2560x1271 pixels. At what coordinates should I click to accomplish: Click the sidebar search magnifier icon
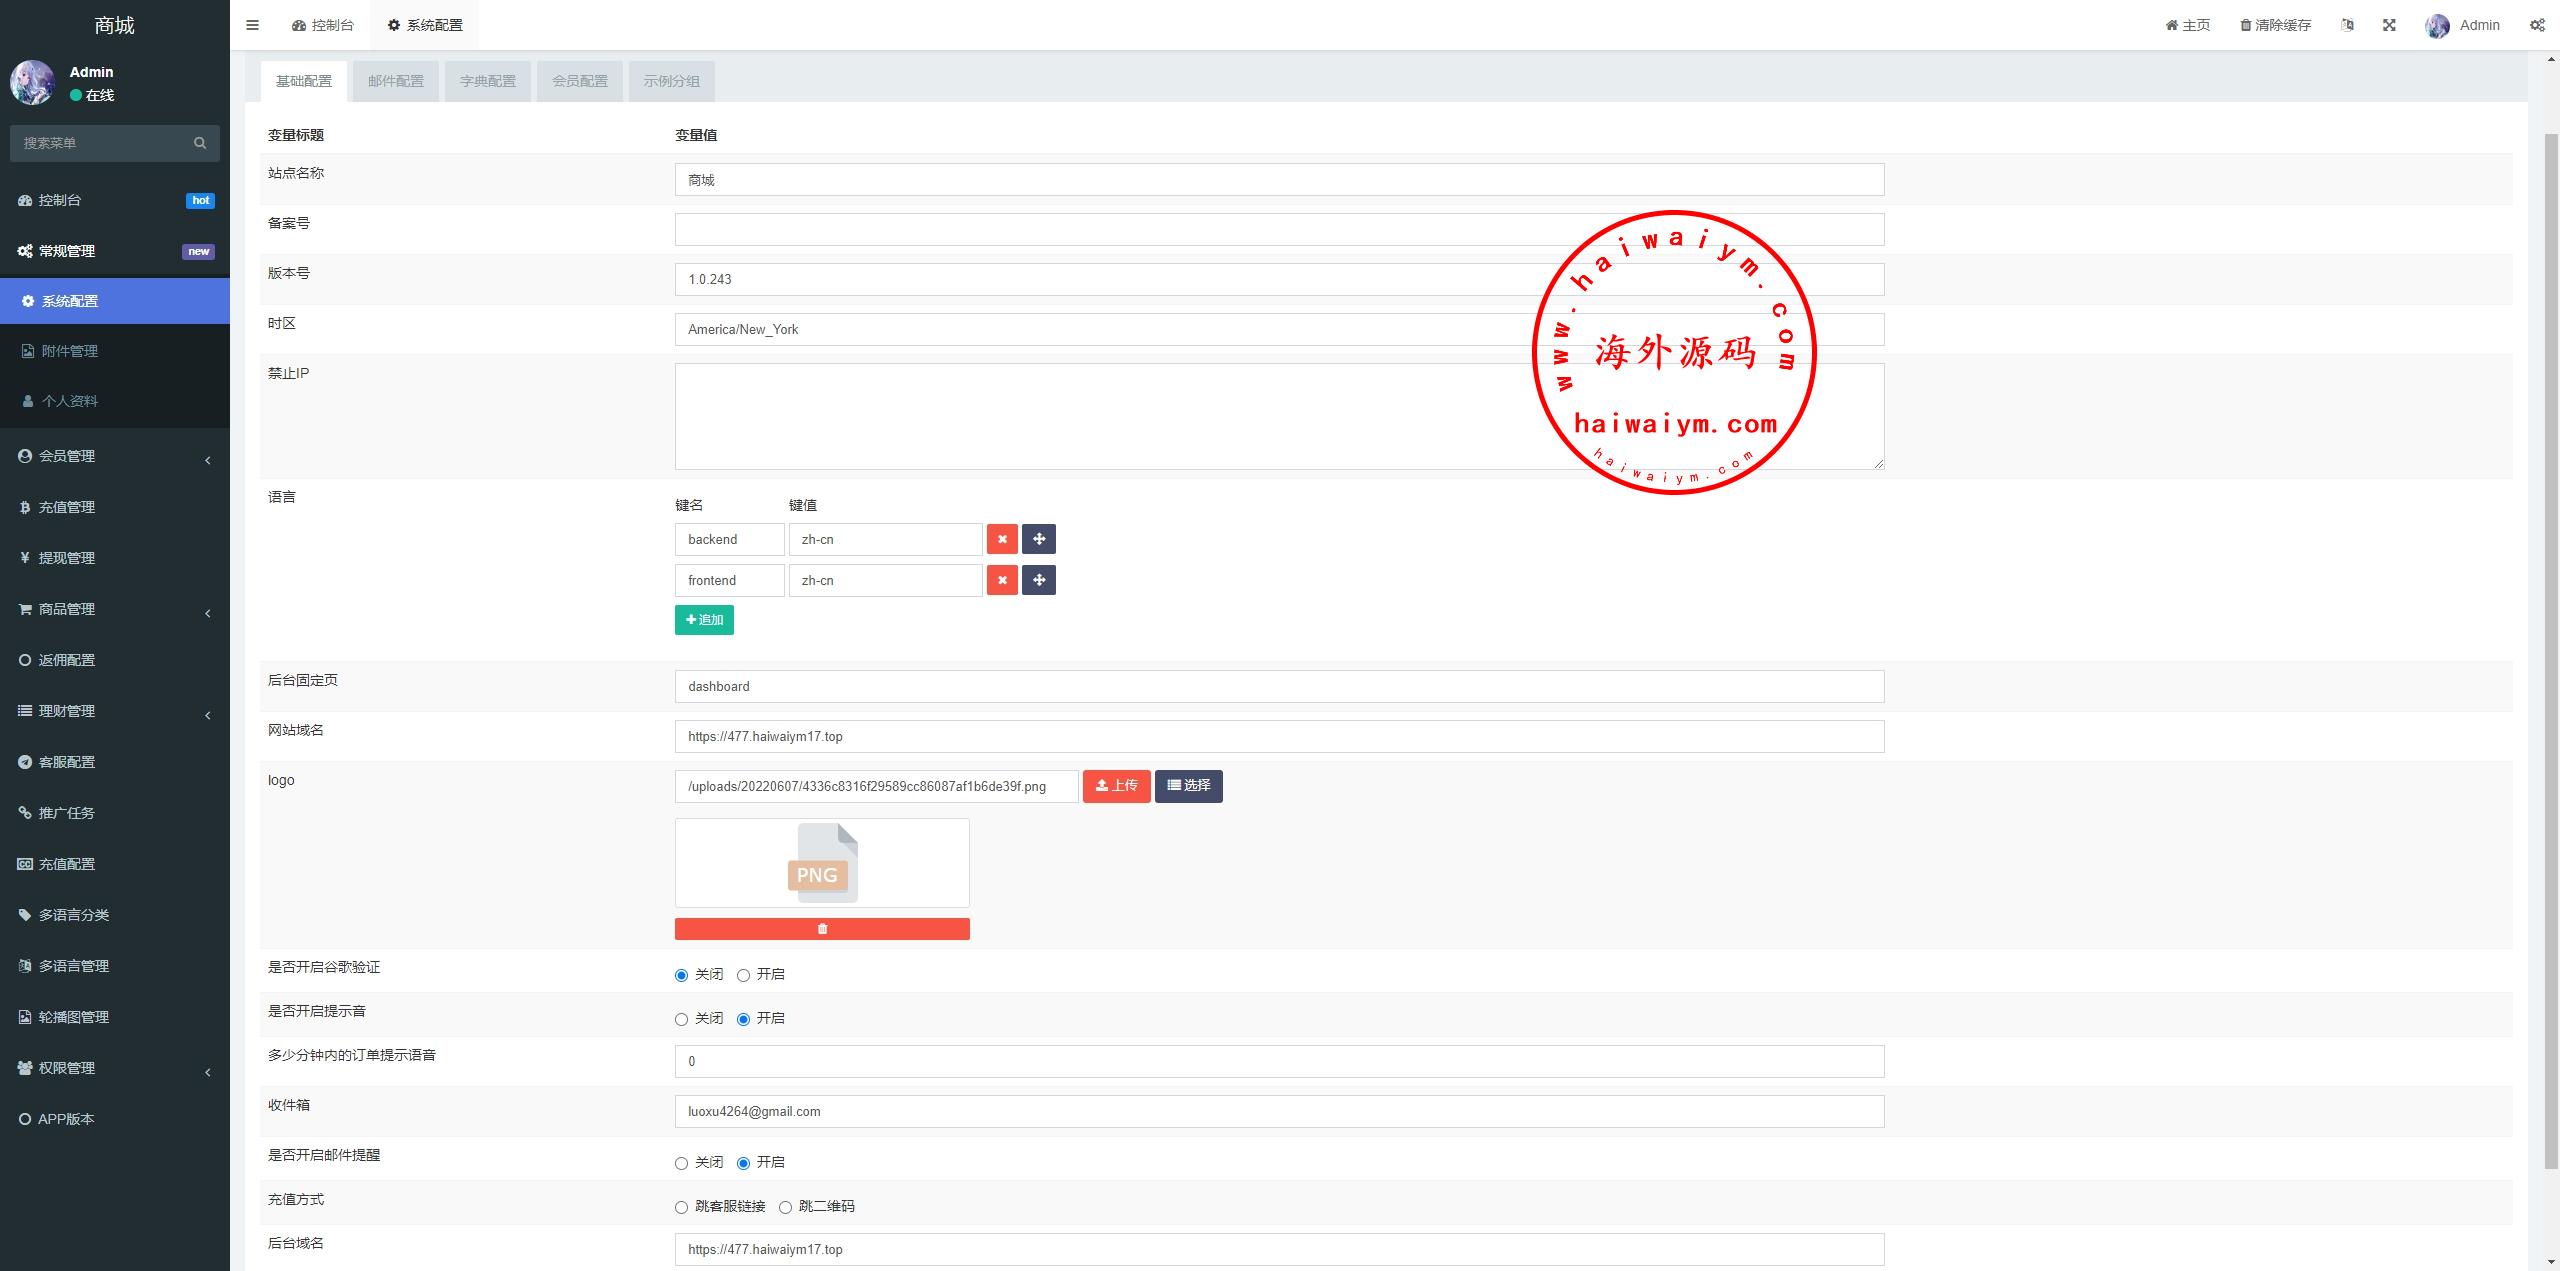click(200, 143)
